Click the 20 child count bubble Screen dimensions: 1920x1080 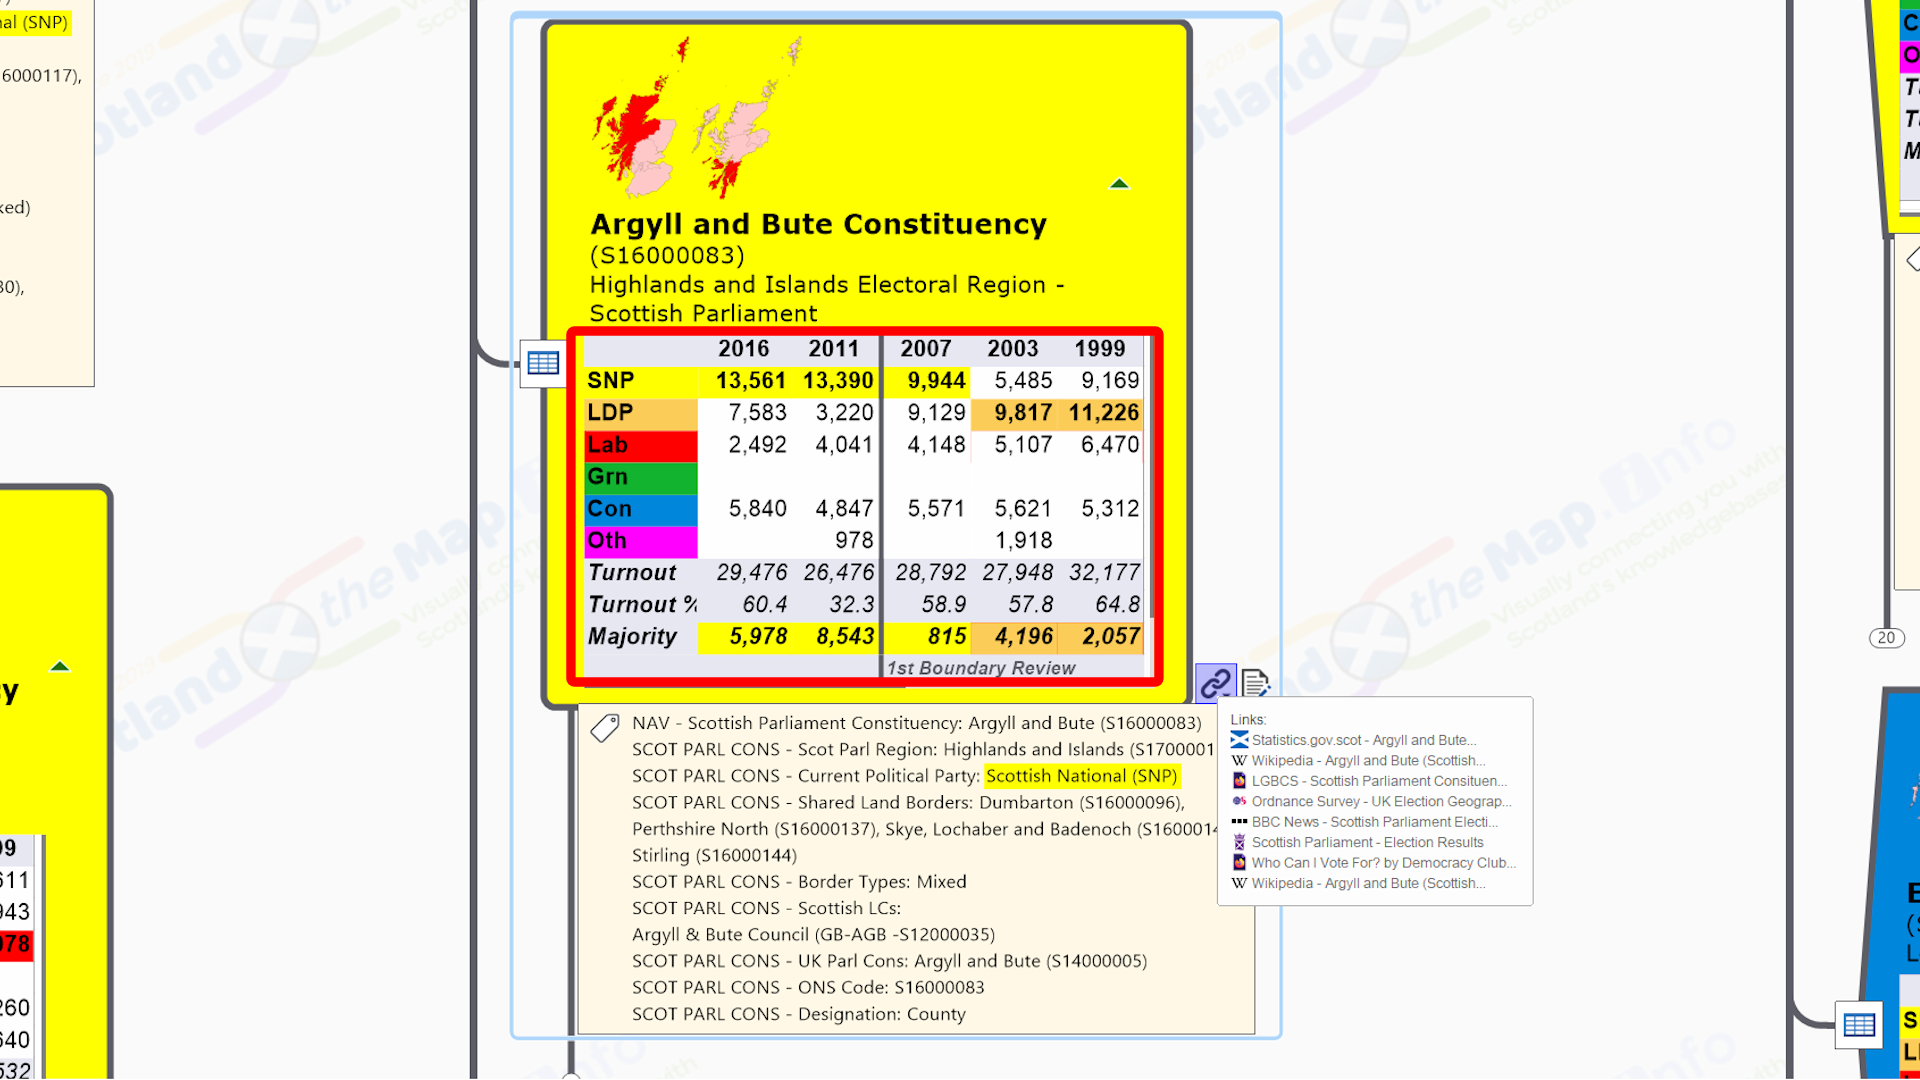coord(1886,638)
